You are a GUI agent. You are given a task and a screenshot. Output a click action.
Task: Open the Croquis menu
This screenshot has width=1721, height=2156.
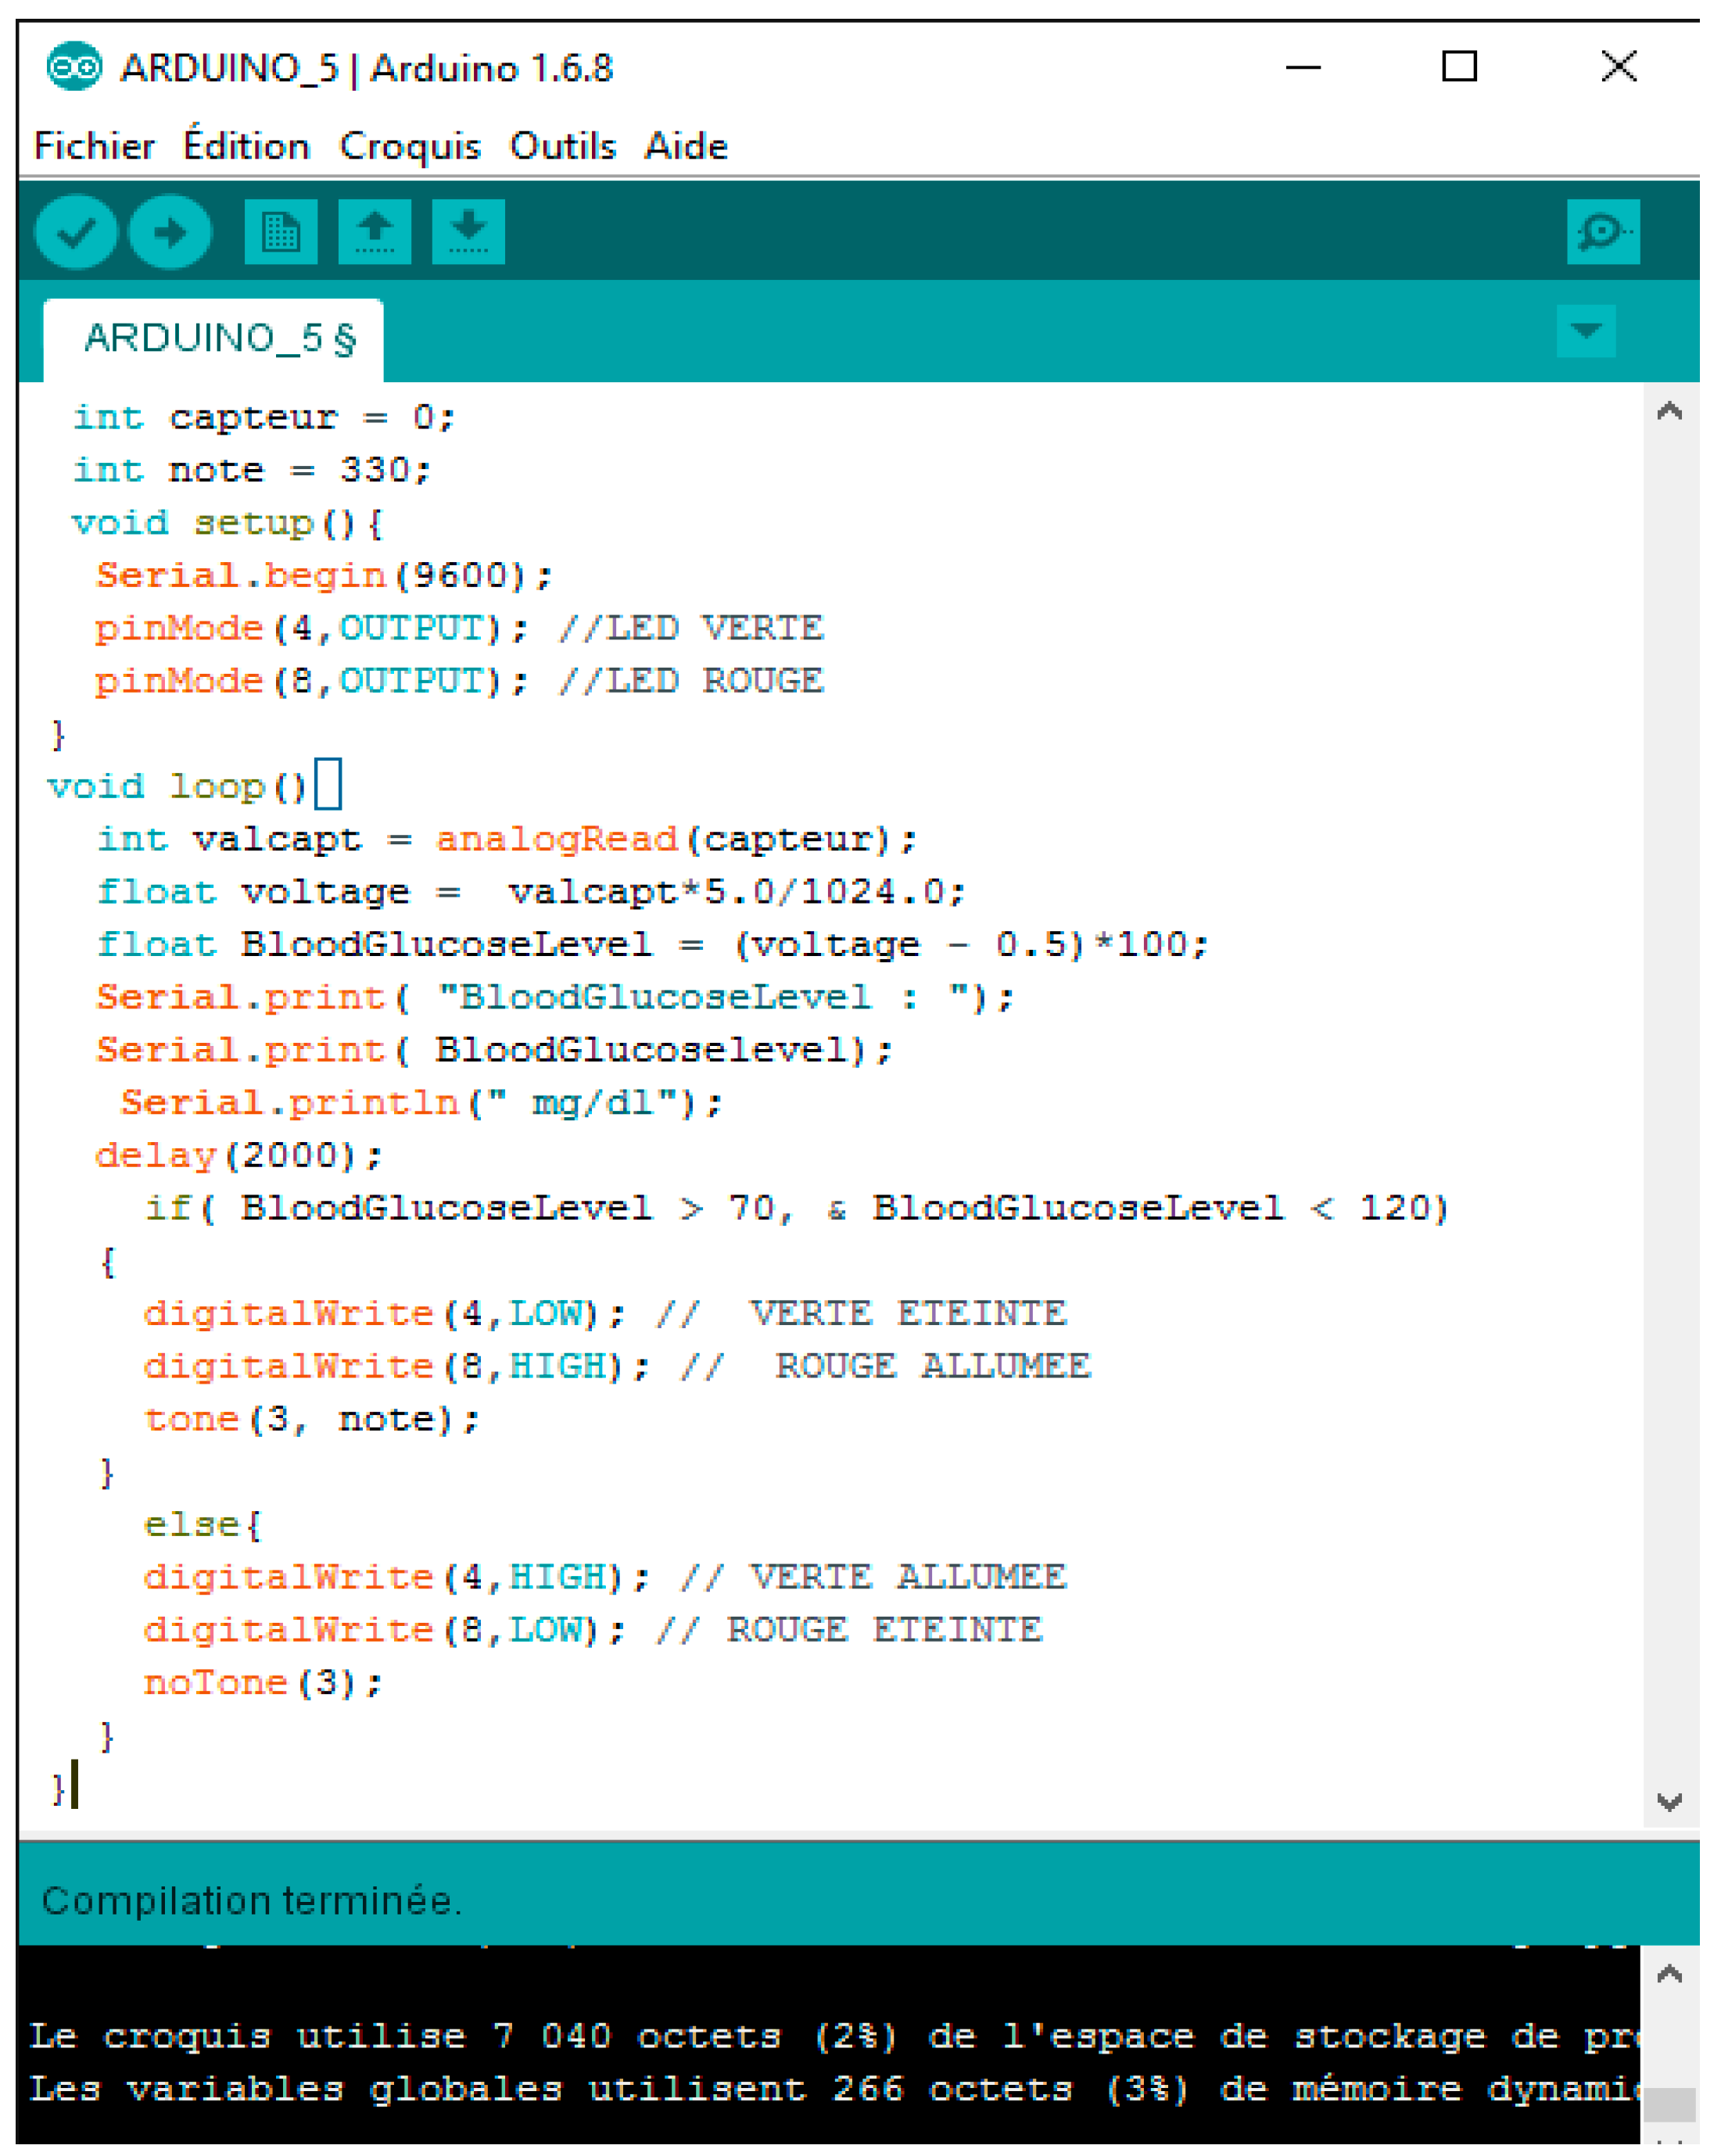coord(410,146)
